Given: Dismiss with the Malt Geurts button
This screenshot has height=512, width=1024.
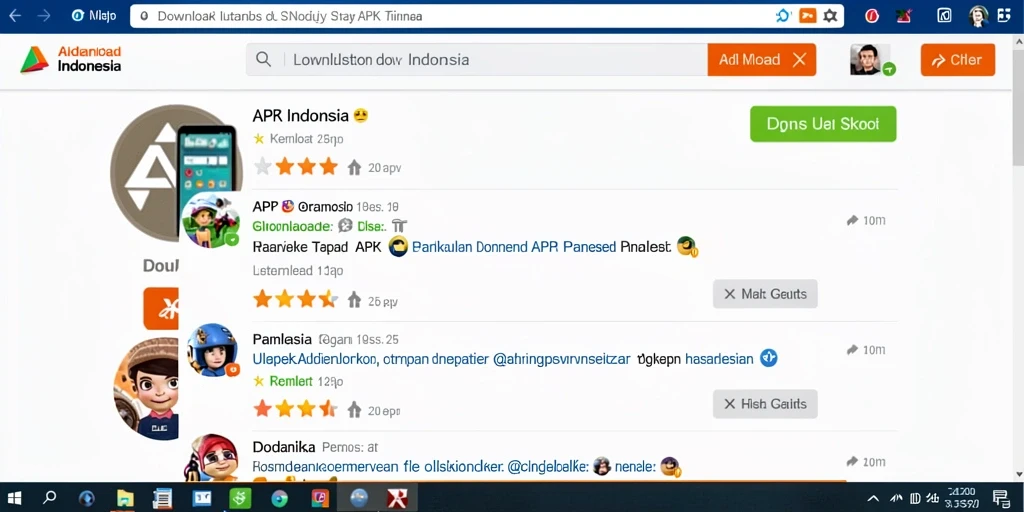Looking at the screenshot, I should 765,294.
